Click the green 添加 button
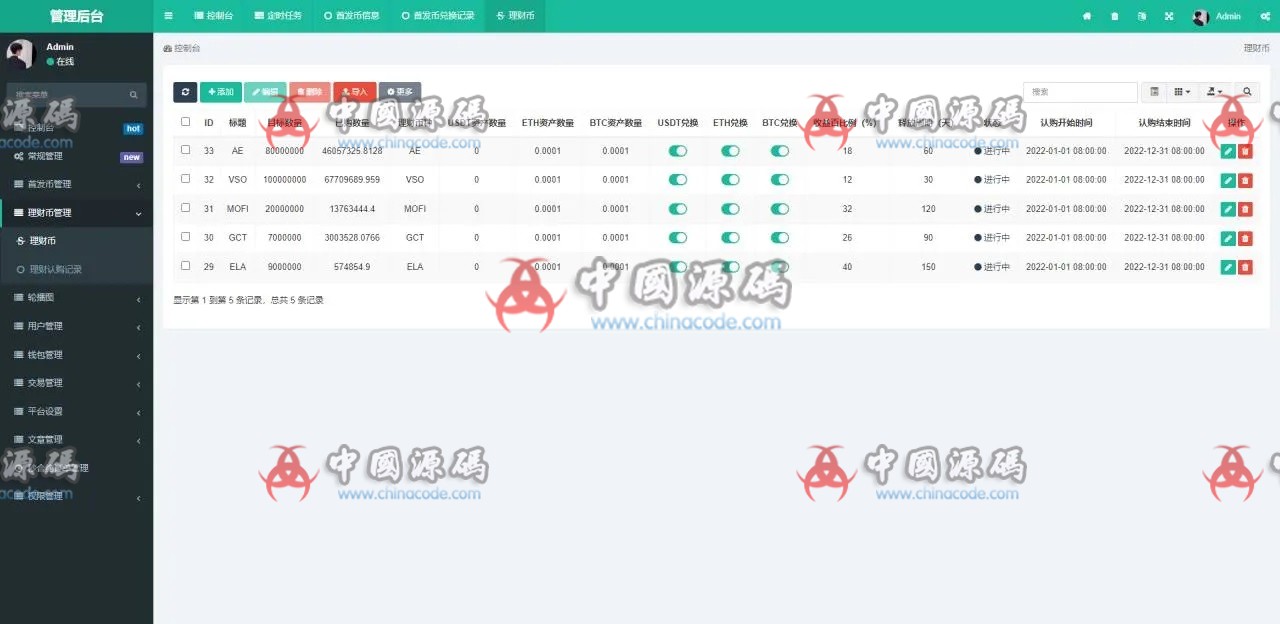The height and width of the screenshot is (624, 1280). coord(221,92)
